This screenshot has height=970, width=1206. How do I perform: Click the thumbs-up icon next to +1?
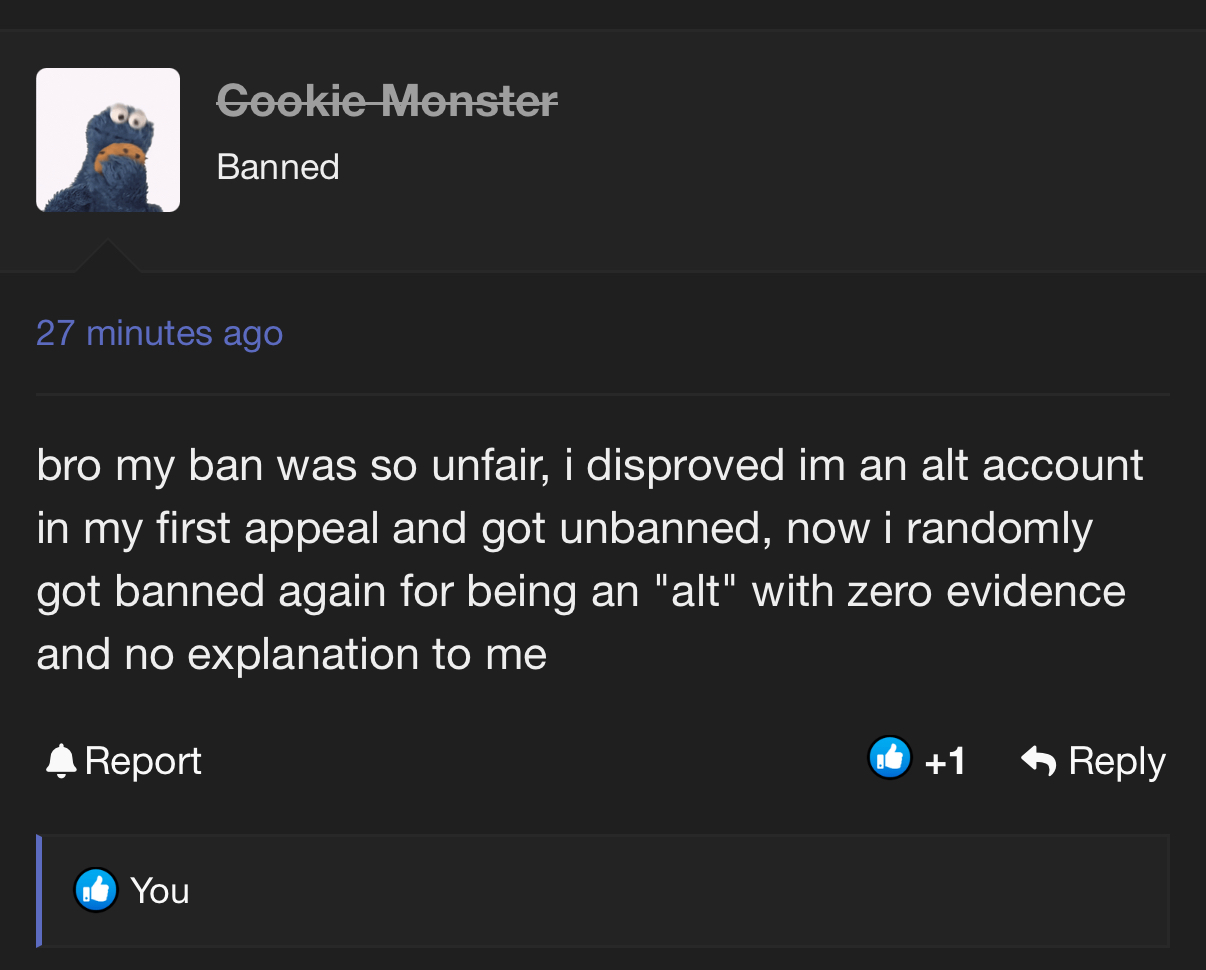[889, 759]
